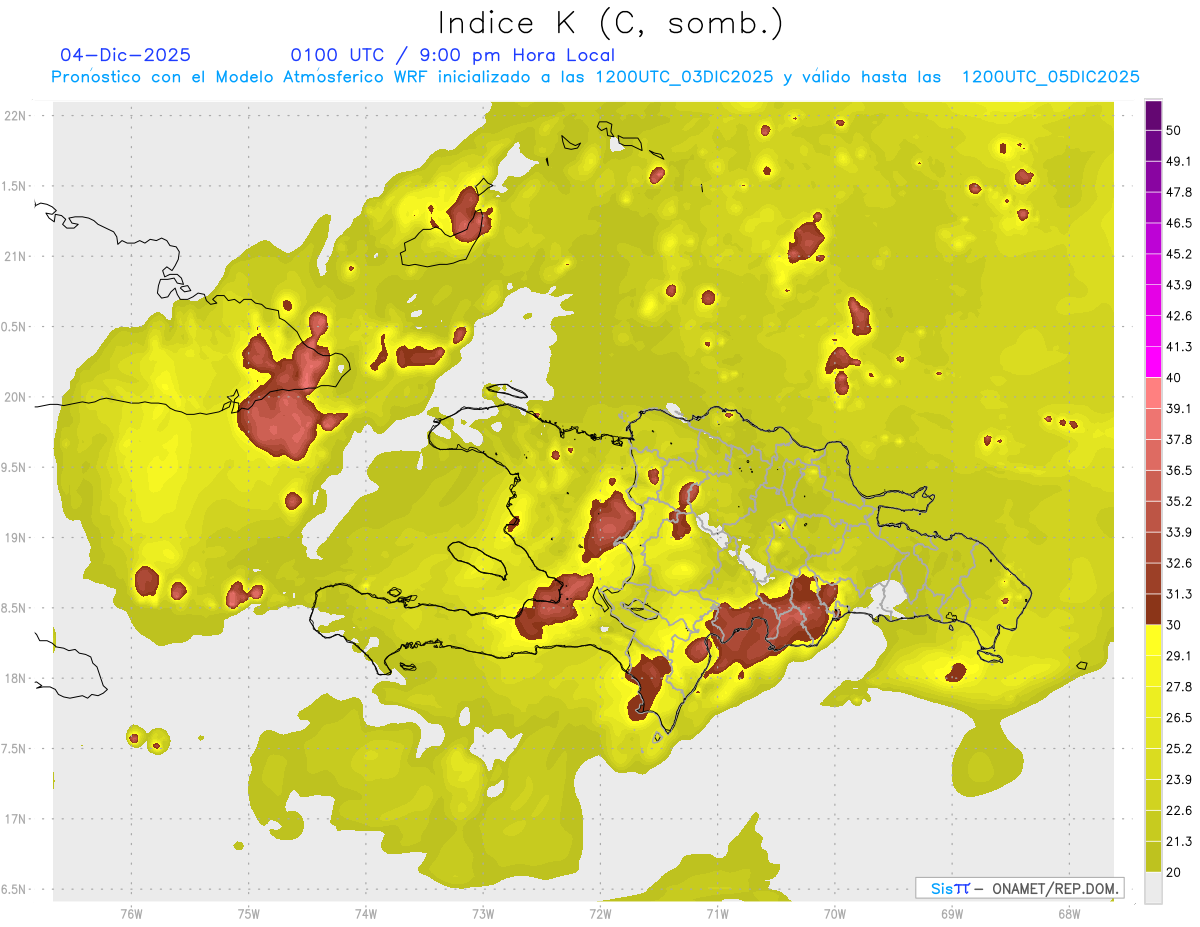Screen dimensions: 1200x927
Task: Pick the bright magenta swatch between 40 and 41.3
Action: [x=1153, y=362]
